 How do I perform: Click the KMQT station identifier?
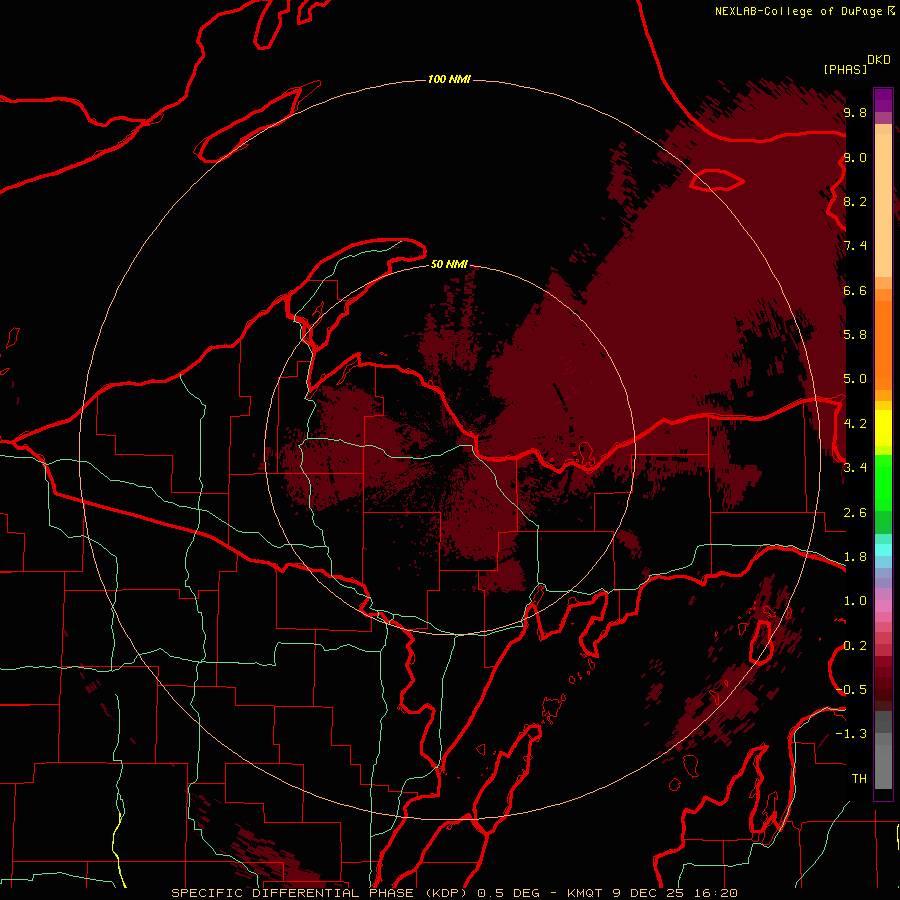click(585, 893)
